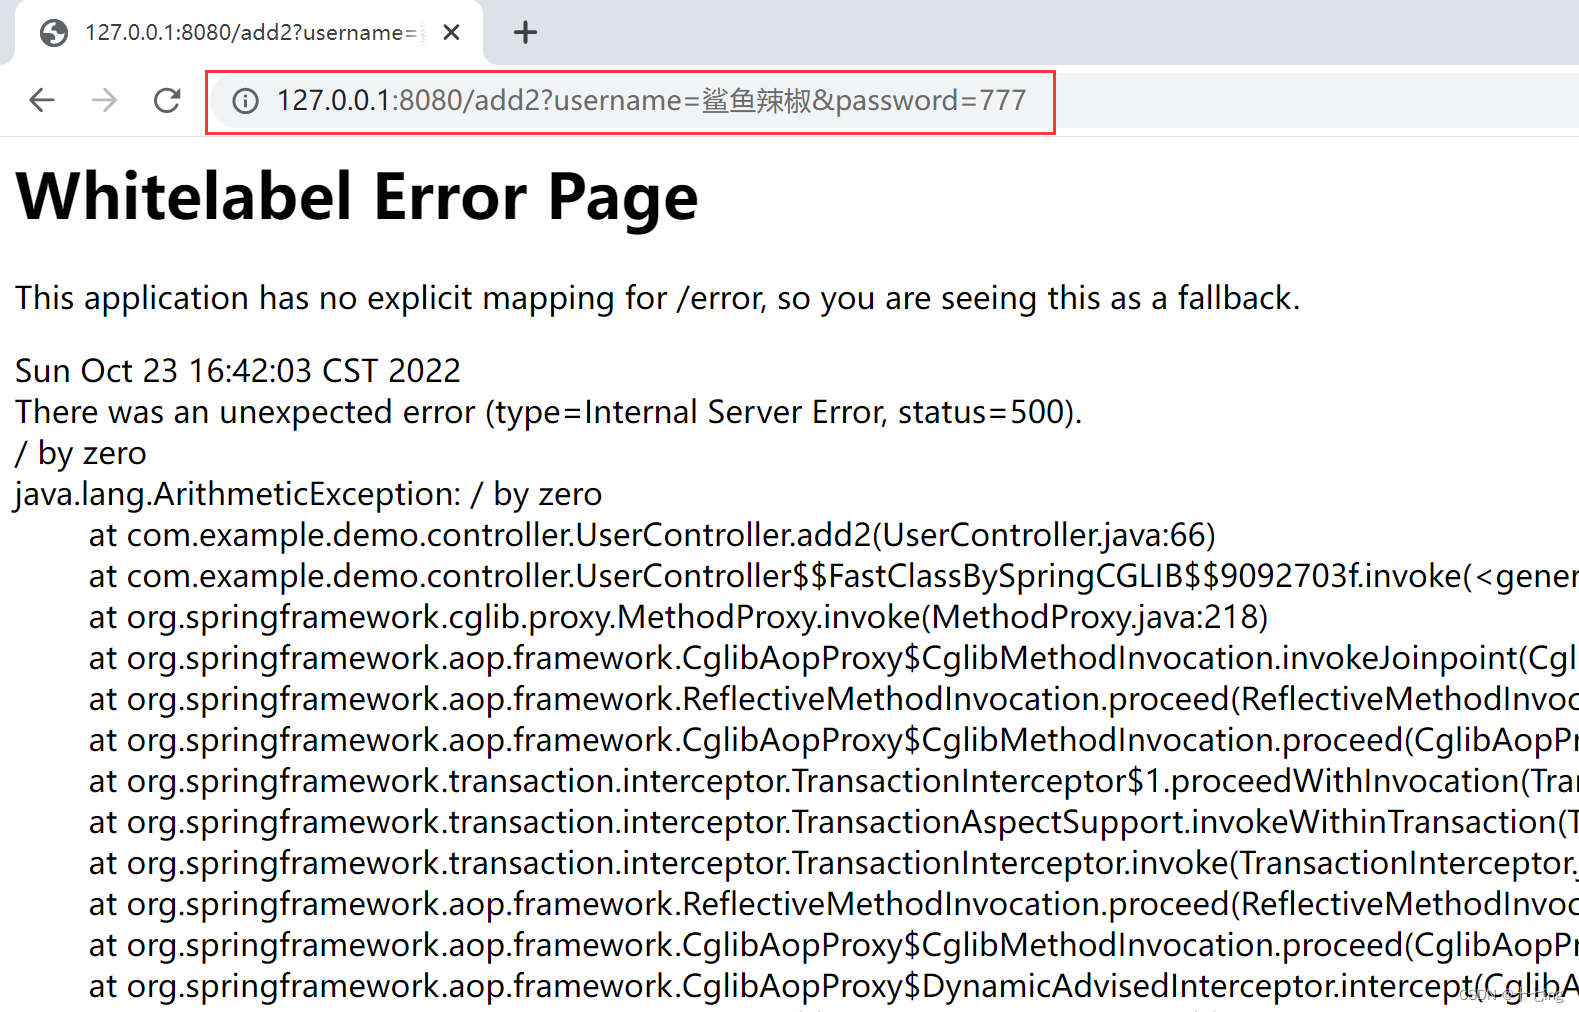The width and height of the screenshot is (1579, 1012).
Task: Reload the page with refresh icon
Action: (x=167, y=100)
